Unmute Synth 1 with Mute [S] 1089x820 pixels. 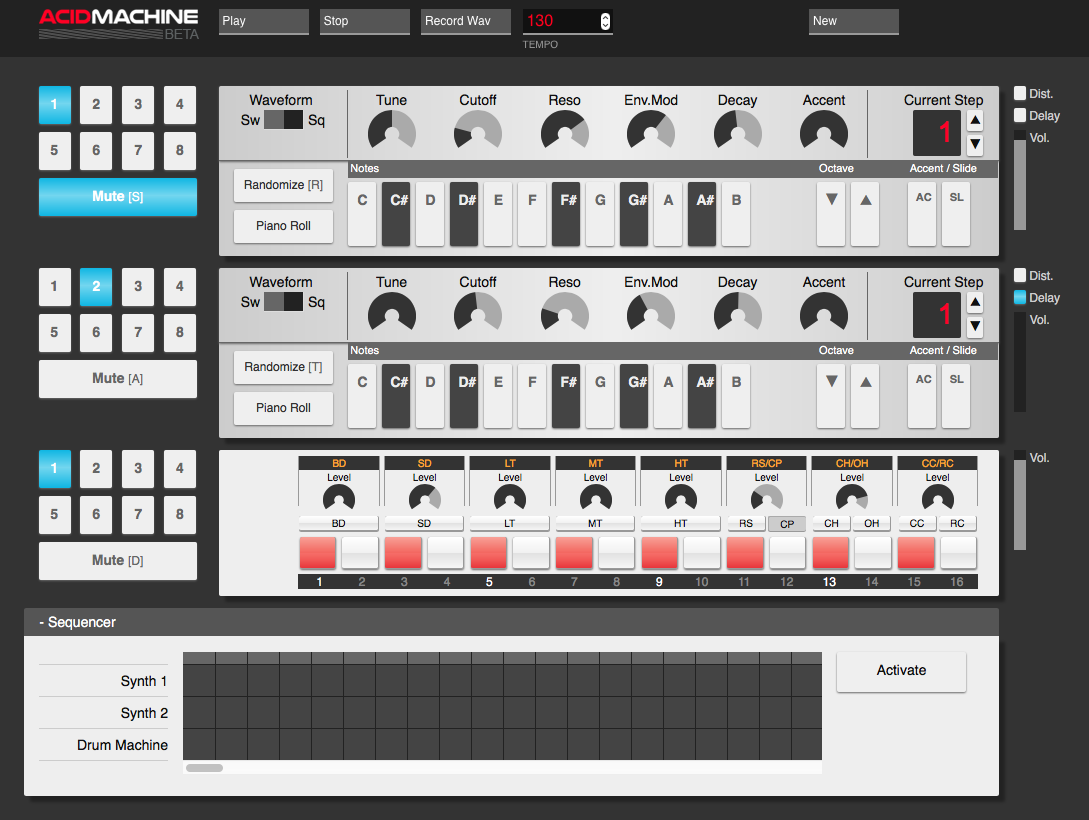118,196
